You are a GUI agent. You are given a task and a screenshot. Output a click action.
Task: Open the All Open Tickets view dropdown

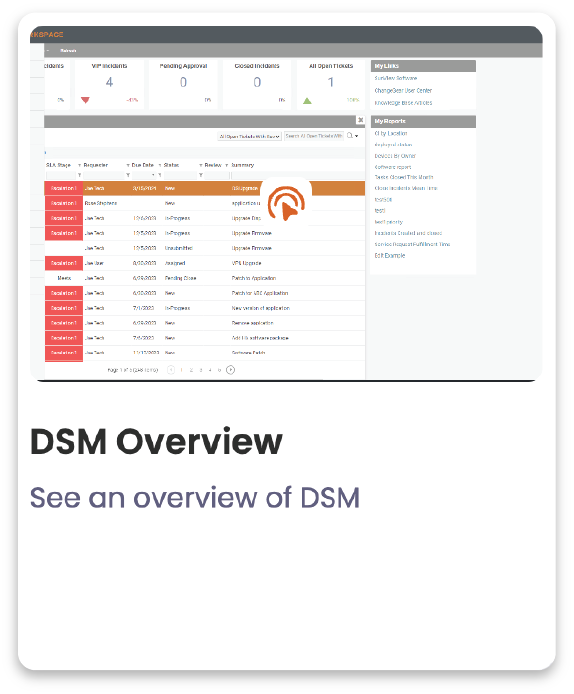point(250,136)
